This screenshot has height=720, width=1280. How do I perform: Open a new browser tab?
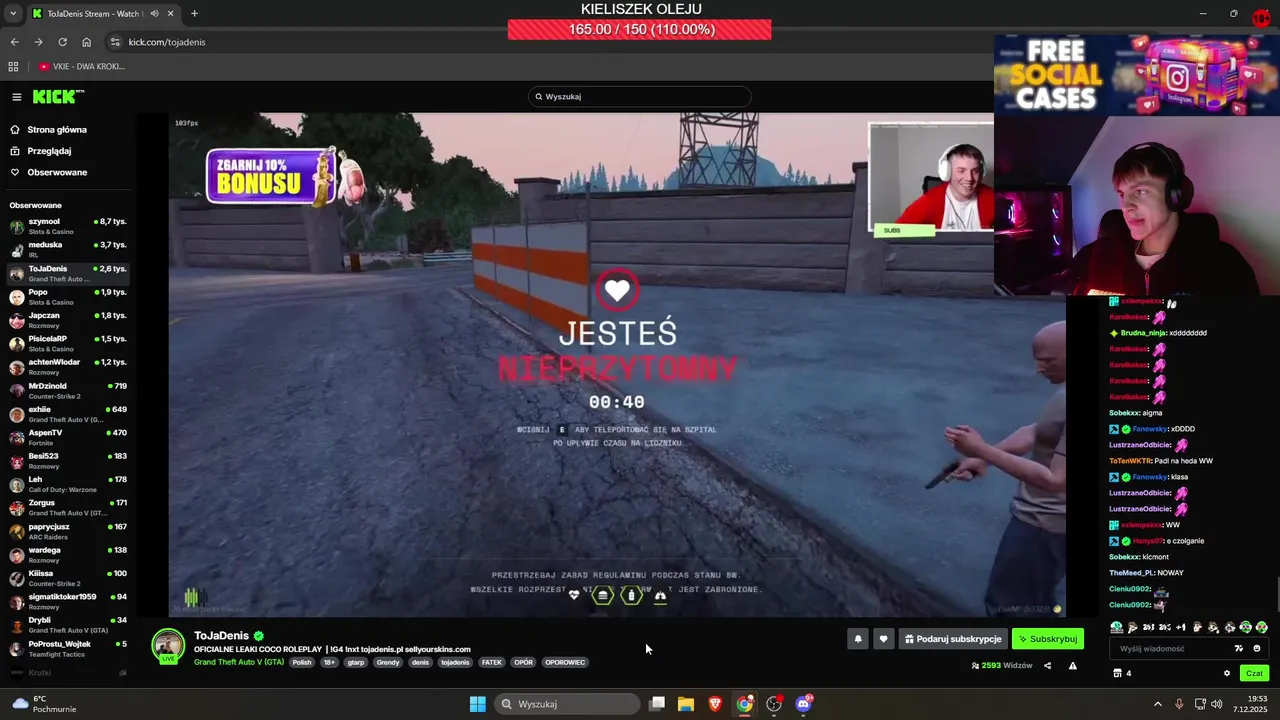click(194, 14)
